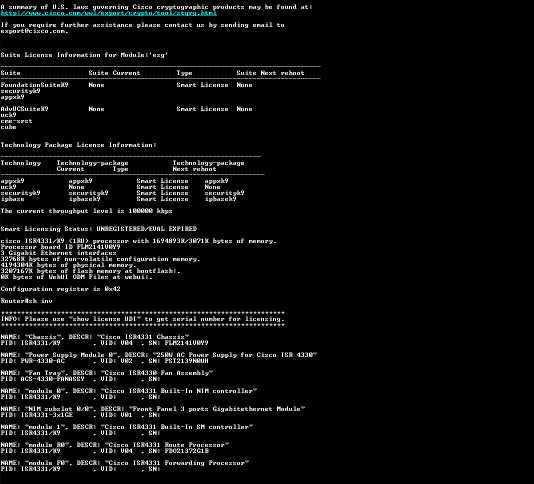Click the NAME "NIM subslot 0/0" line
Image resolution: width=534 pixels, height=484 pixels.
pyautogui.click(x=153, y=409)
